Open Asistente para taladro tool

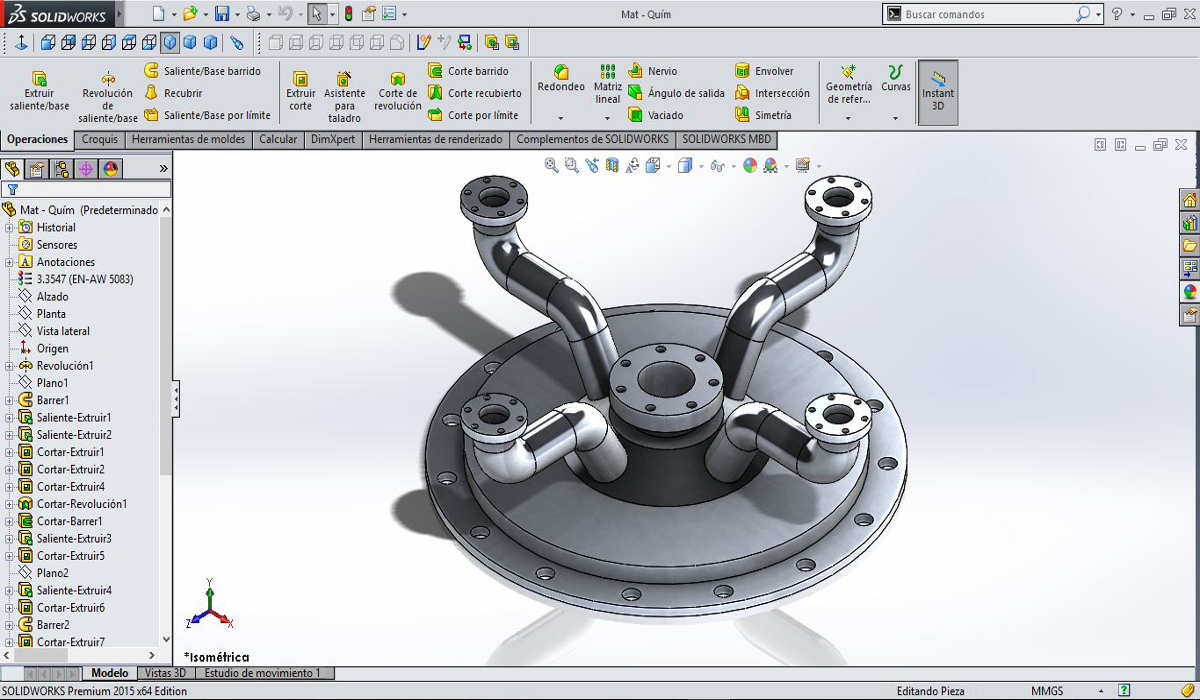(x=344, y=97)
